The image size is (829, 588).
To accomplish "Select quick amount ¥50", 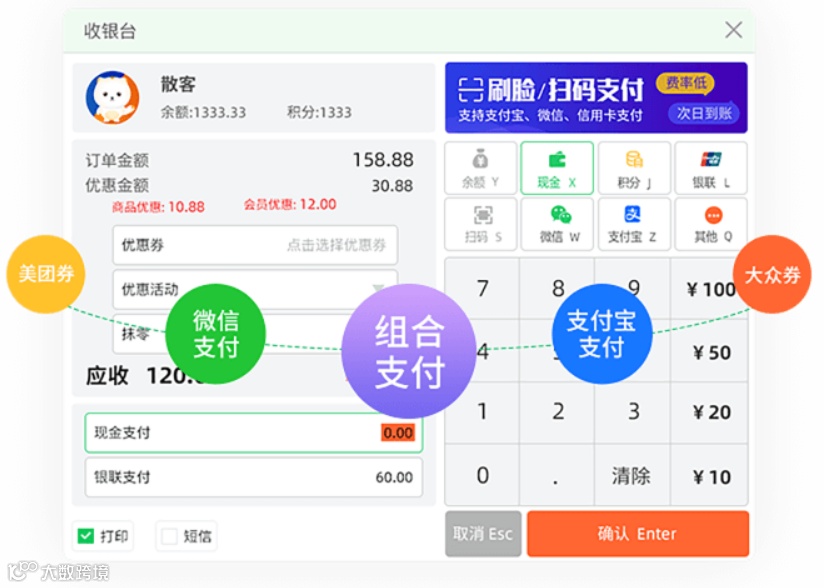I will pyautogui.click(x=710, y=351).
